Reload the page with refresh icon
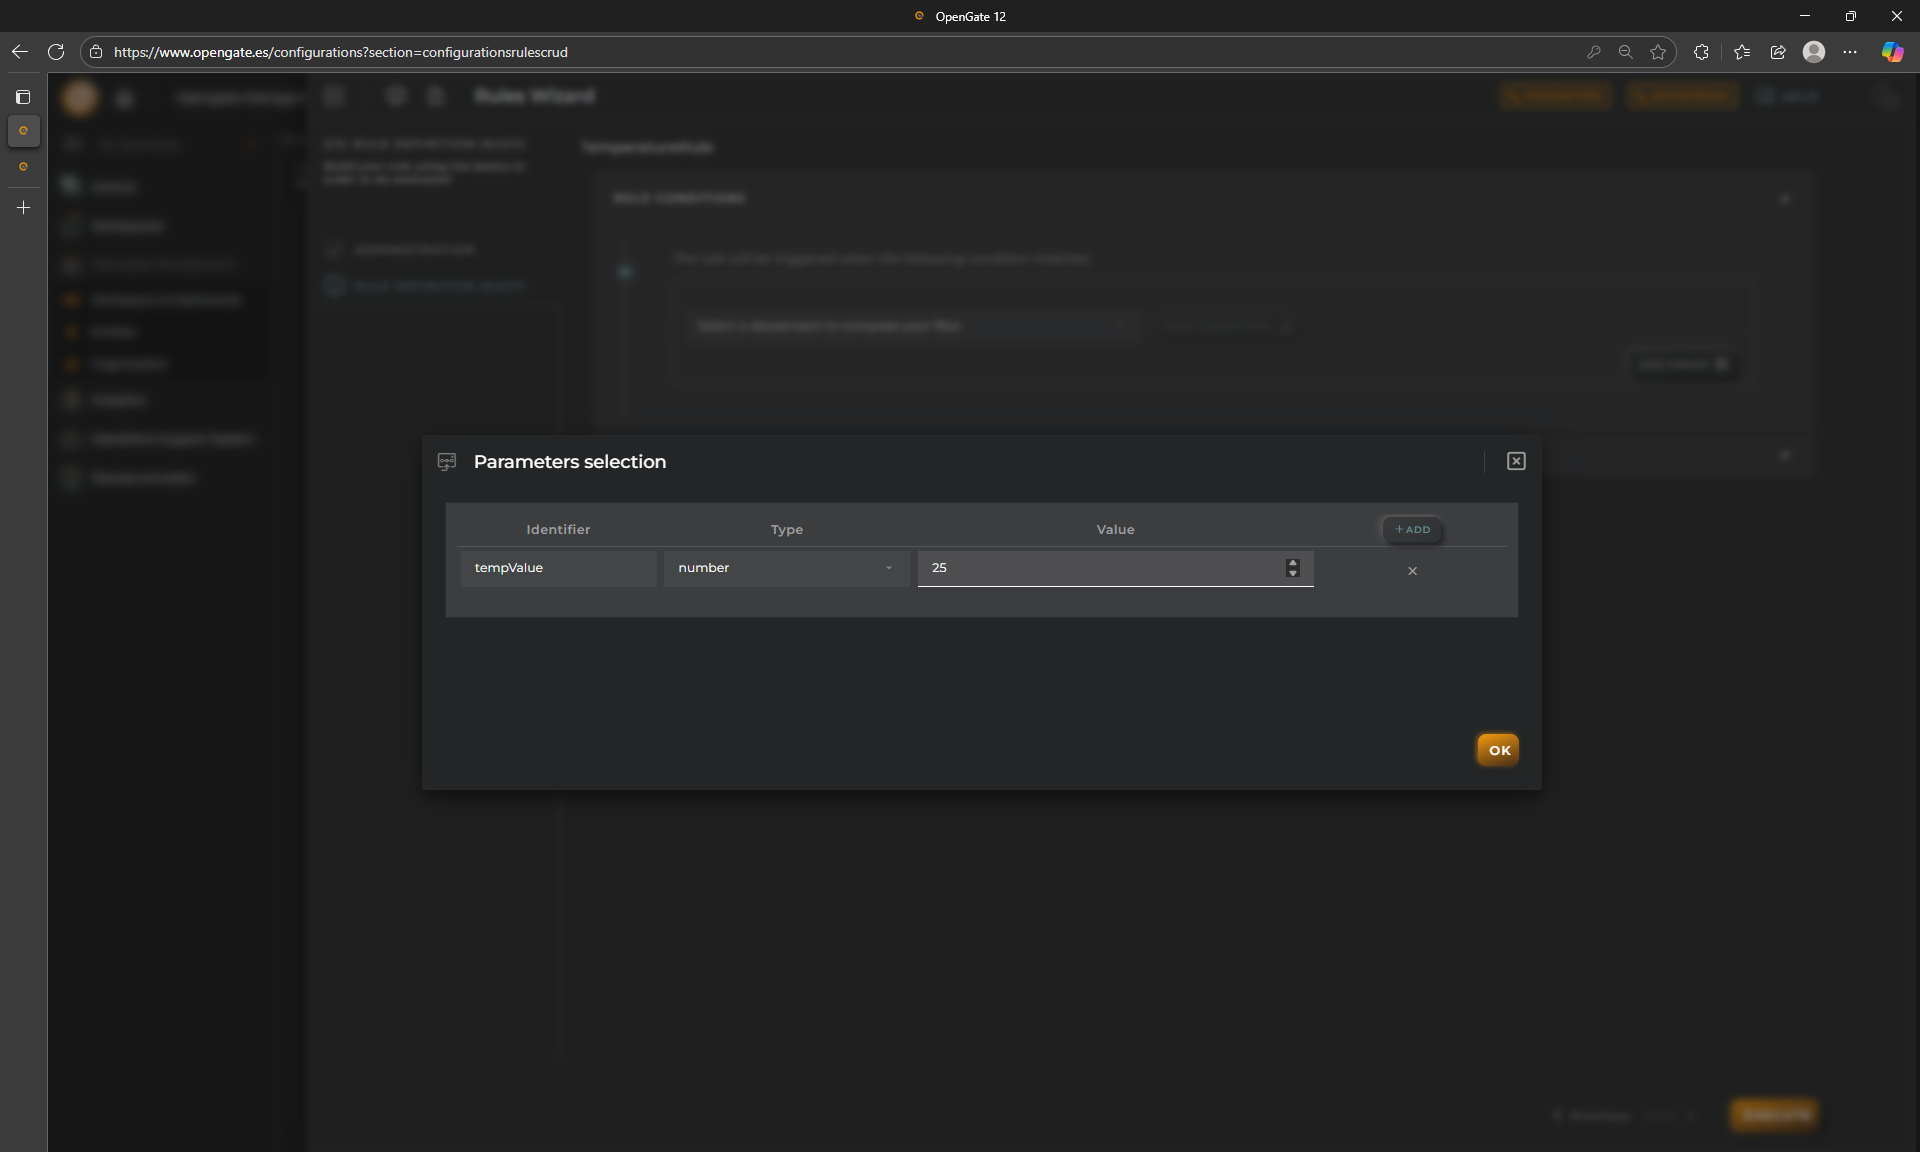 56,52
